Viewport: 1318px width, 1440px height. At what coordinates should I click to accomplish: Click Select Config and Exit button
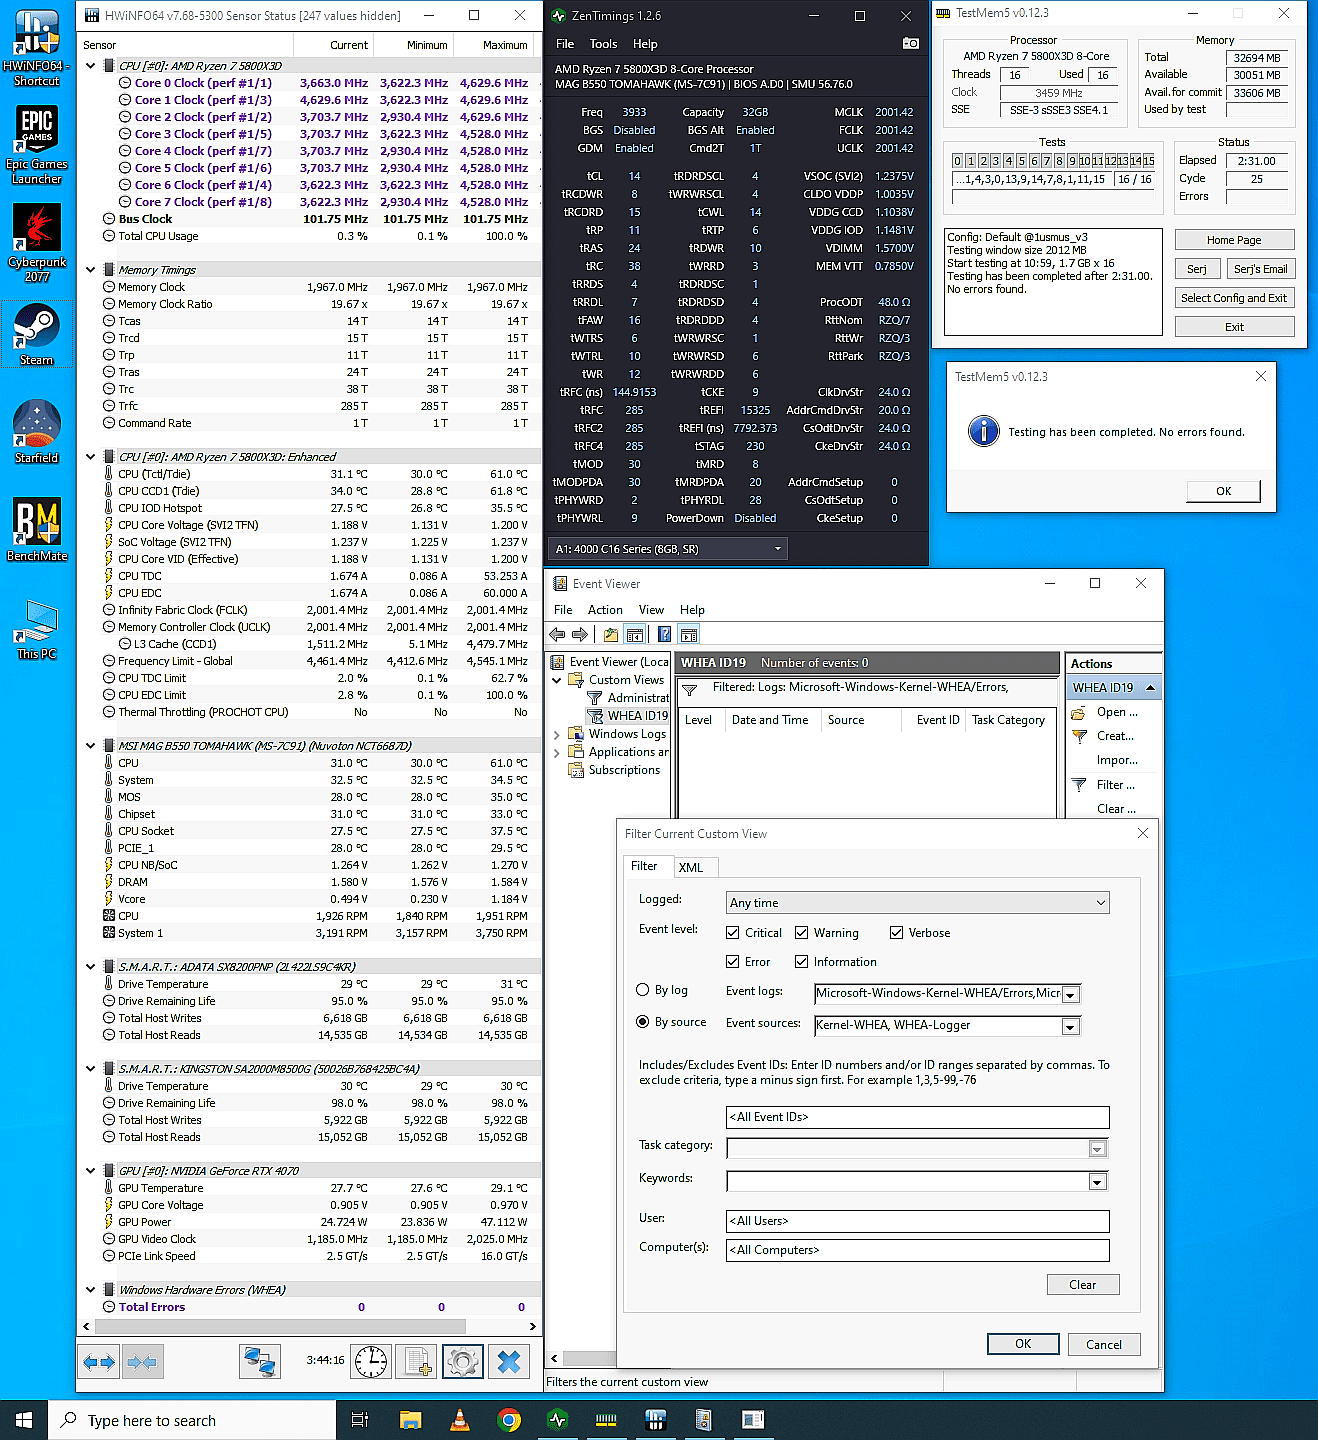point(1234,298)
